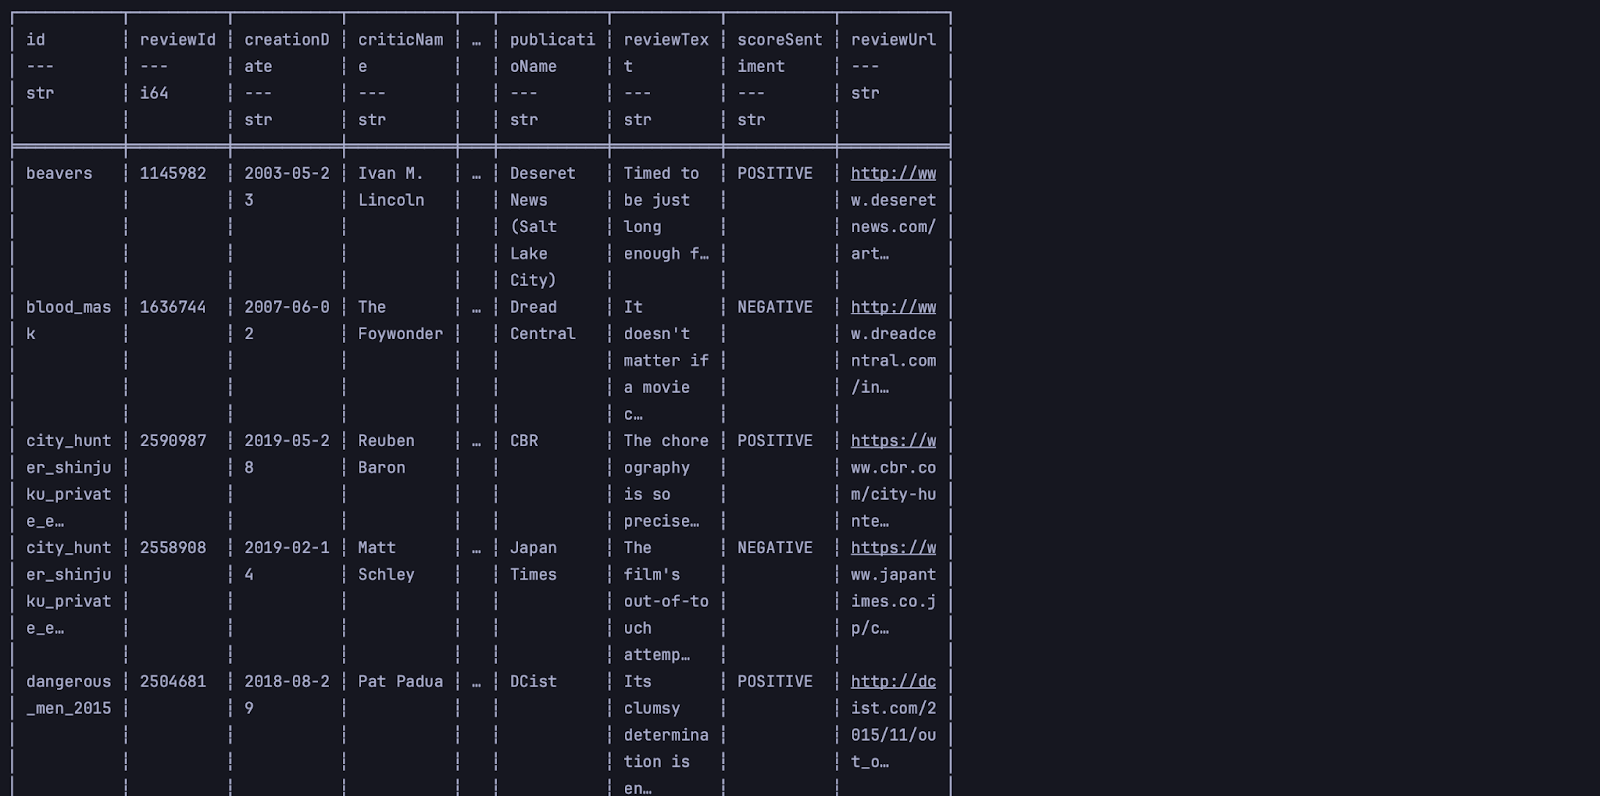The height and width of the screenshot is (796, 1600).
Task: Click the reviewId column header
Action: 177,40
